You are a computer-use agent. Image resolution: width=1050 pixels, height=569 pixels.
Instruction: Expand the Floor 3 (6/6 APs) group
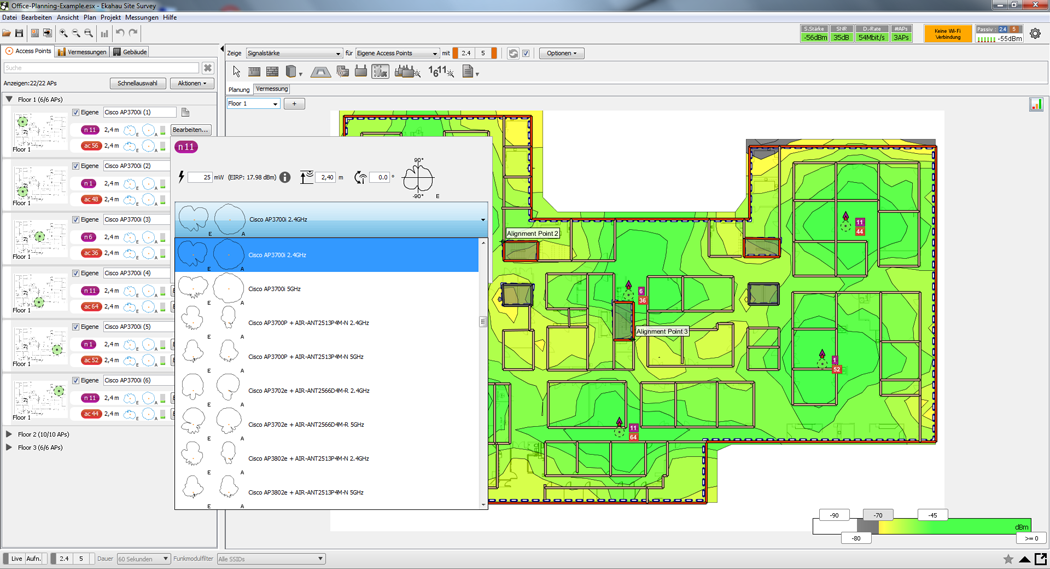point(9,447)
